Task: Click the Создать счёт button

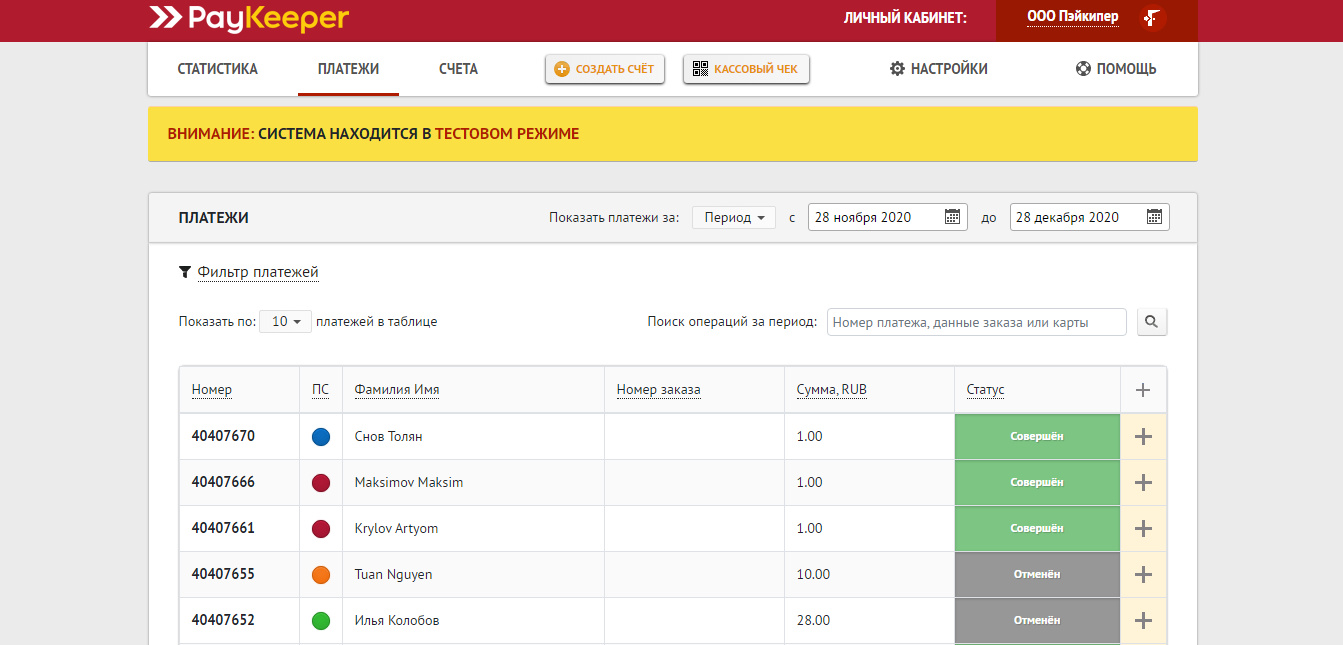Action: click(605, 69)
